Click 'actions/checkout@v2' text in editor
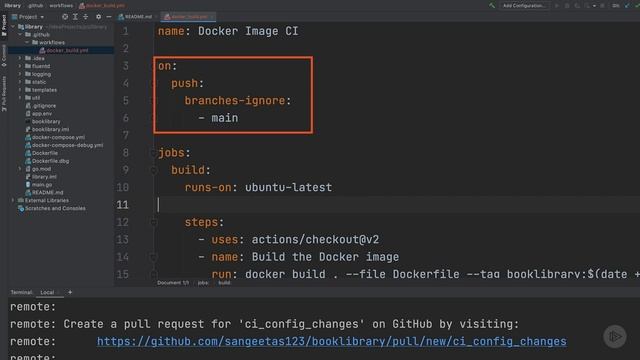Screen dimensions: 640x360 (x=315, y=240)
